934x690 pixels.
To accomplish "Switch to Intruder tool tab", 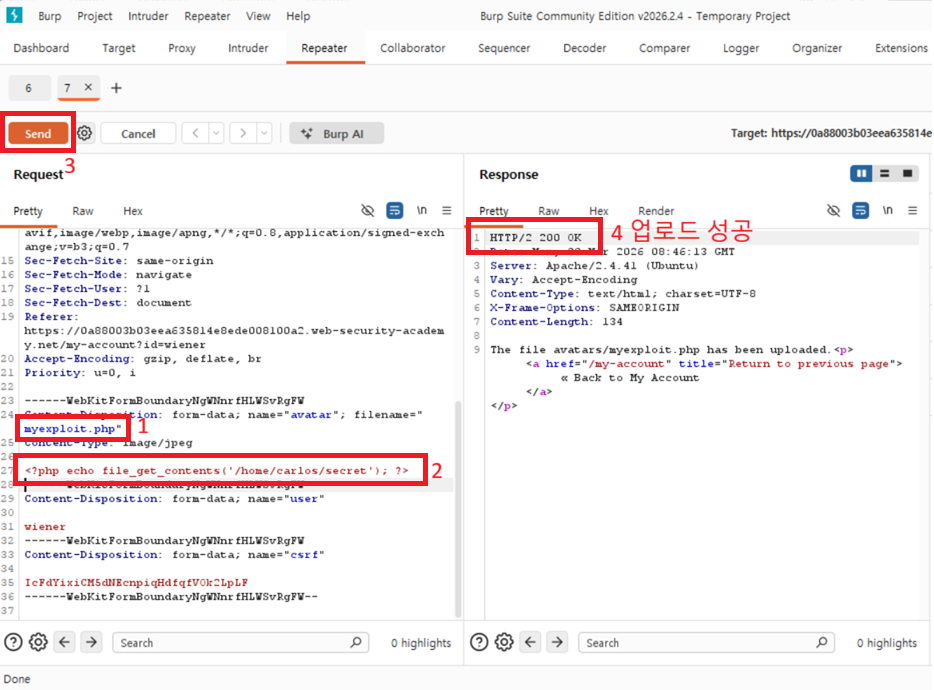I will pyautogui.click(x=248, y=48).
